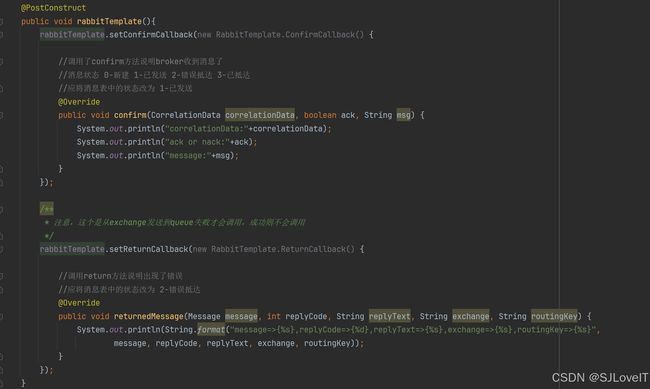Screen dimensions: 650x389
Task: Click the boolean keyword in confirm signature
Action: point(320,115)
